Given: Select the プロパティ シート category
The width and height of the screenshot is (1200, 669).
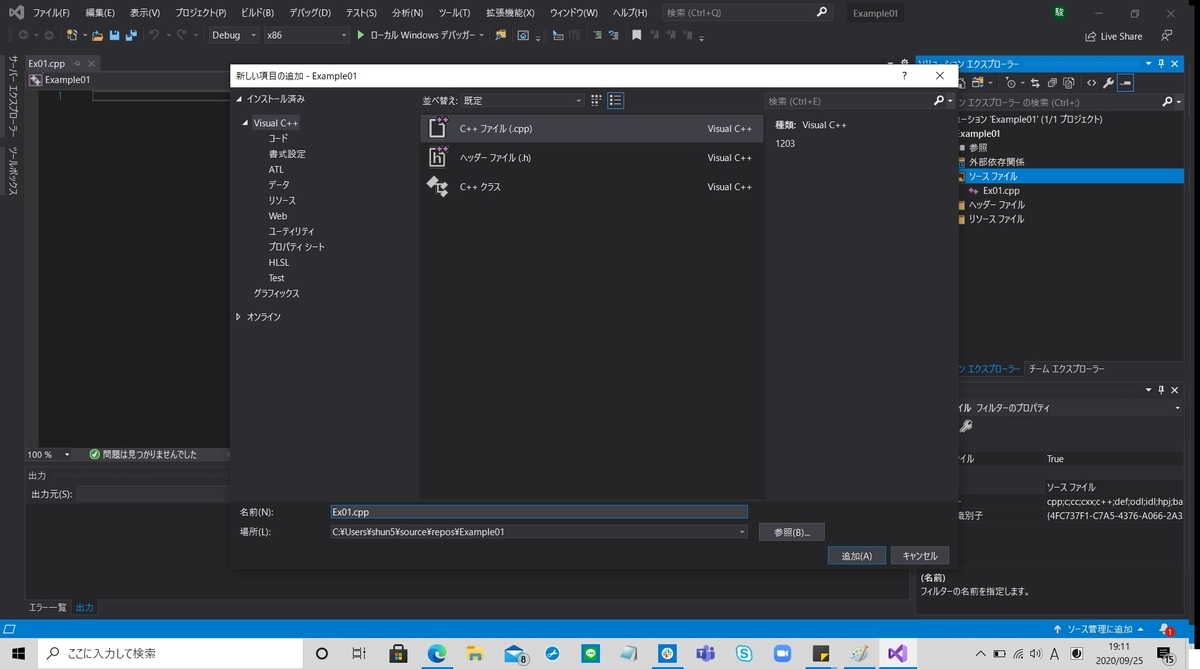Looking at the screenshot, I should pyautogui.click(x=296, y=246).
